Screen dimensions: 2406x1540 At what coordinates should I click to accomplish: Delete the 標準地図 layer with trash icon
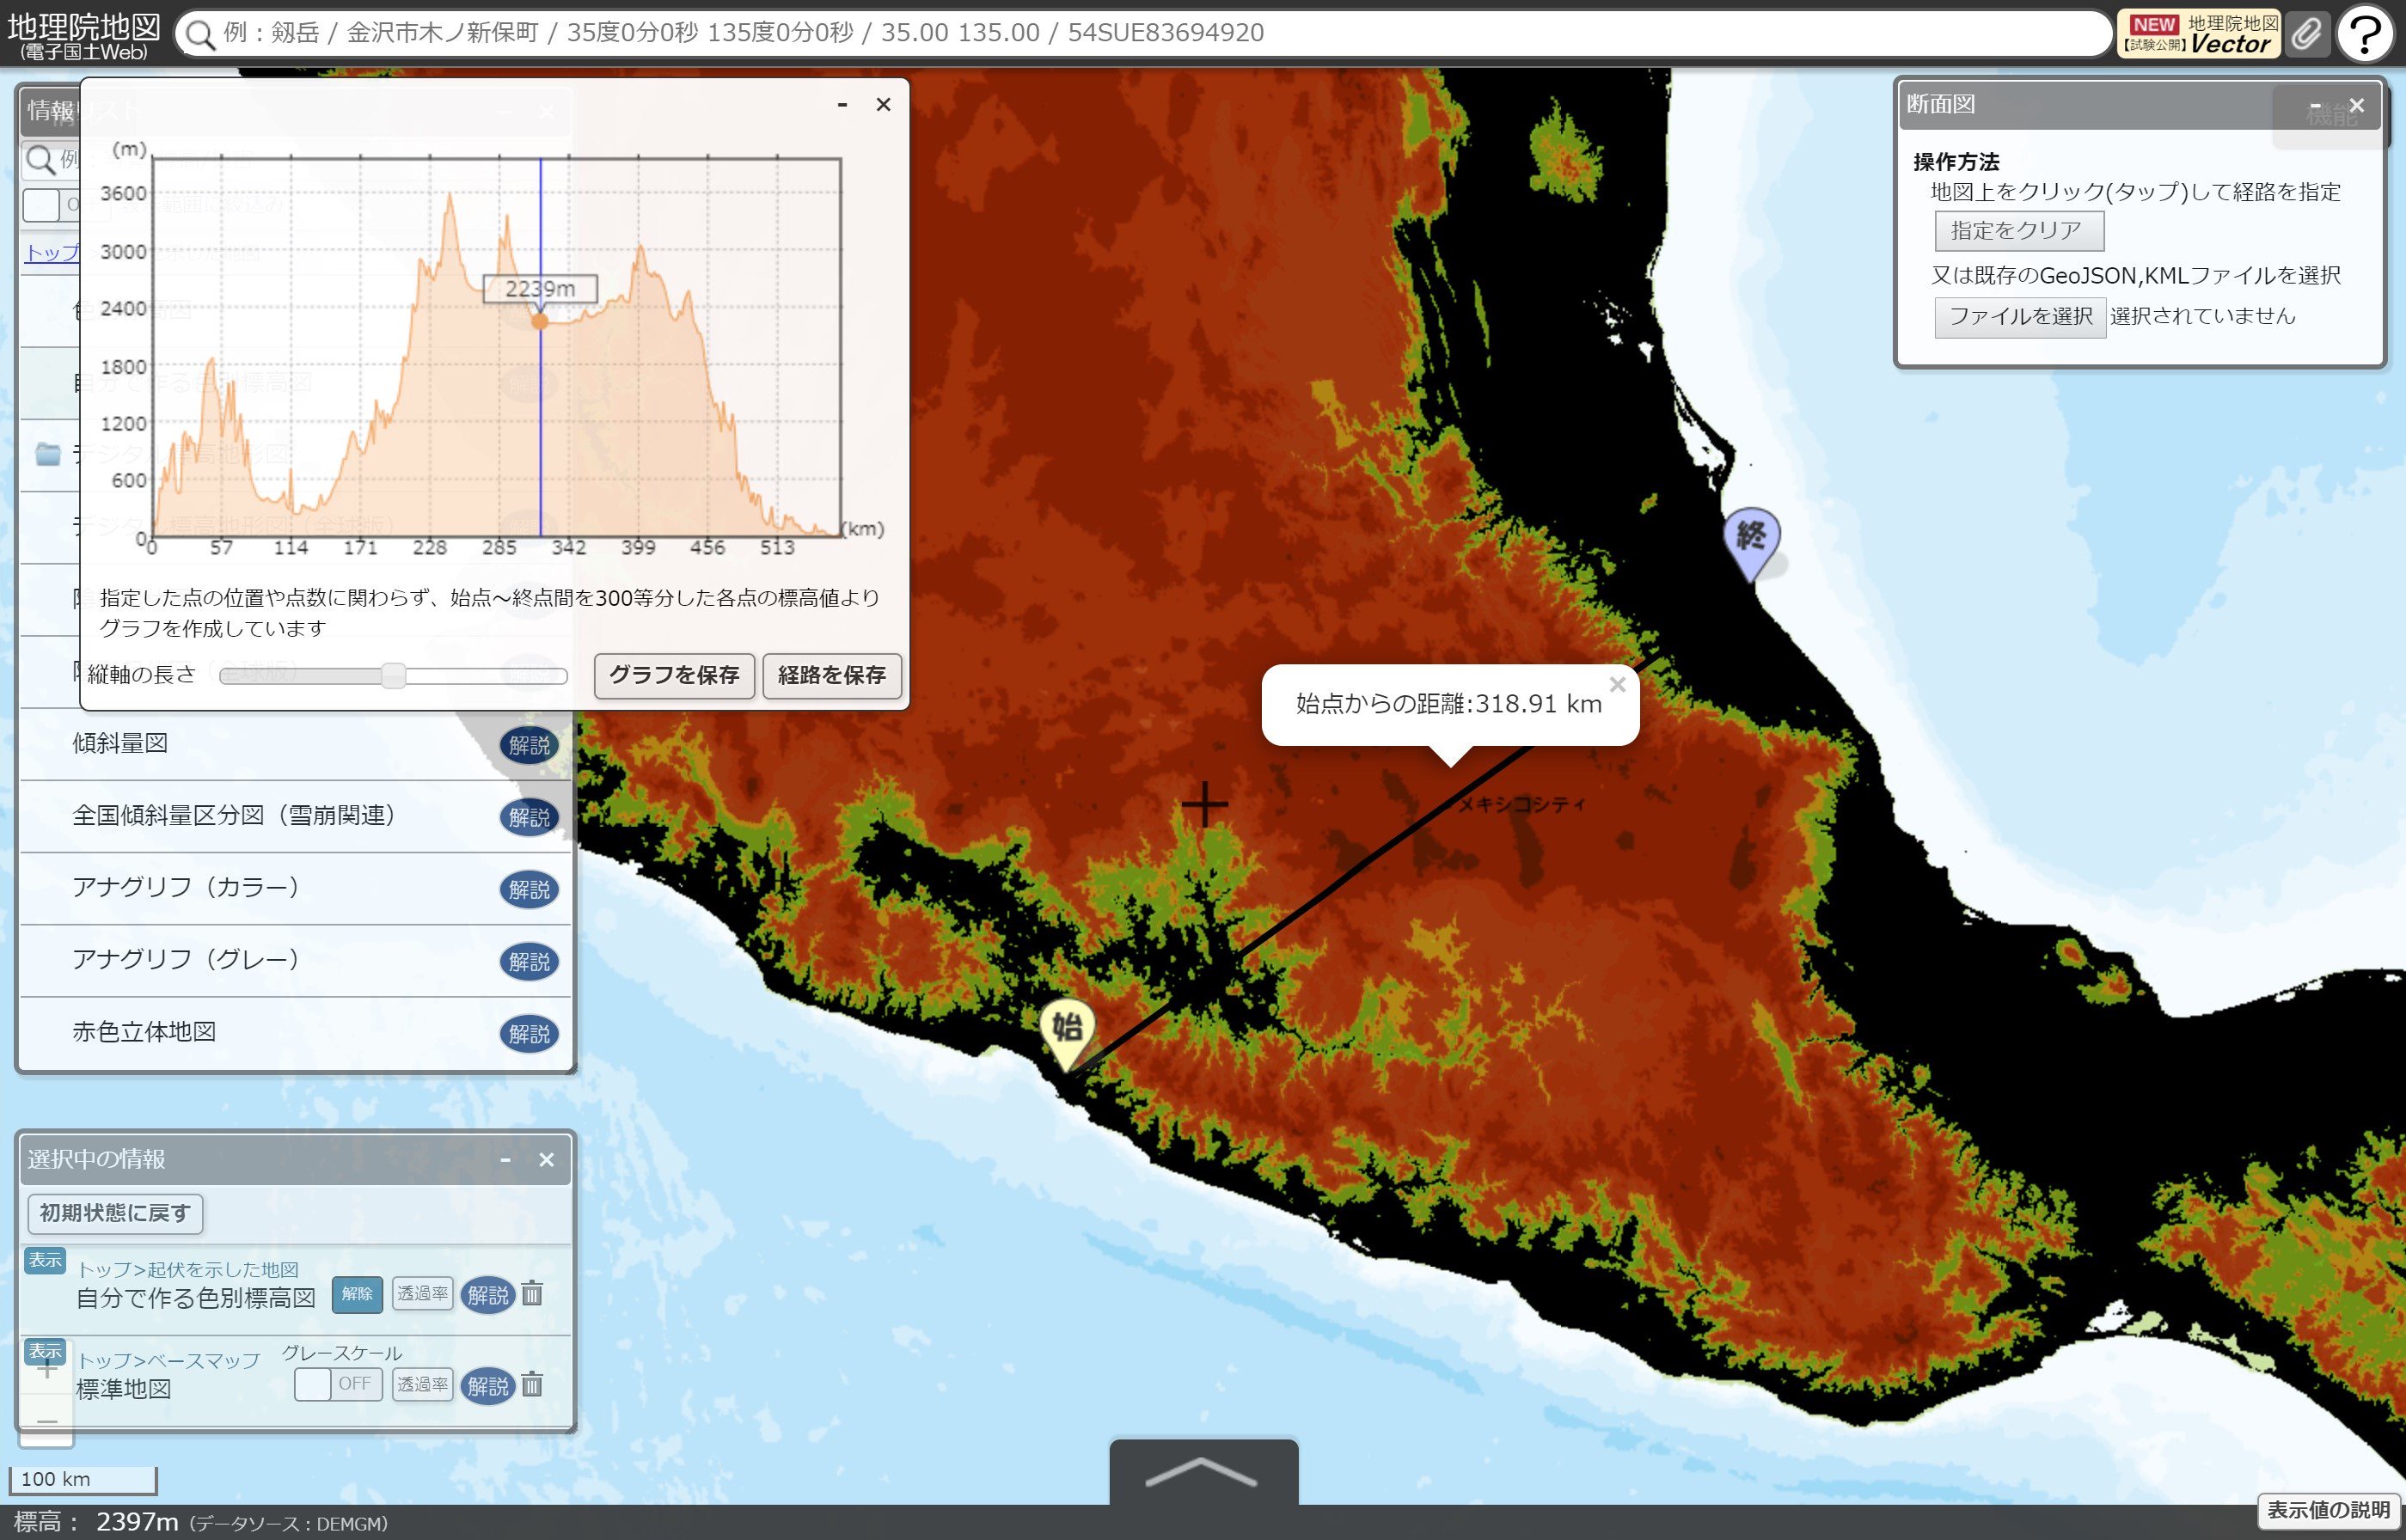coord(532,1385)
